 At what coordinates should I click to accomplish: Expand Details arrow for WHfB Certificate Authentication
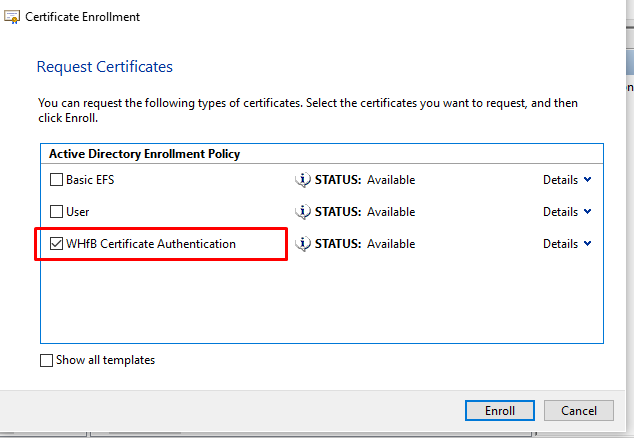[587, 244]
